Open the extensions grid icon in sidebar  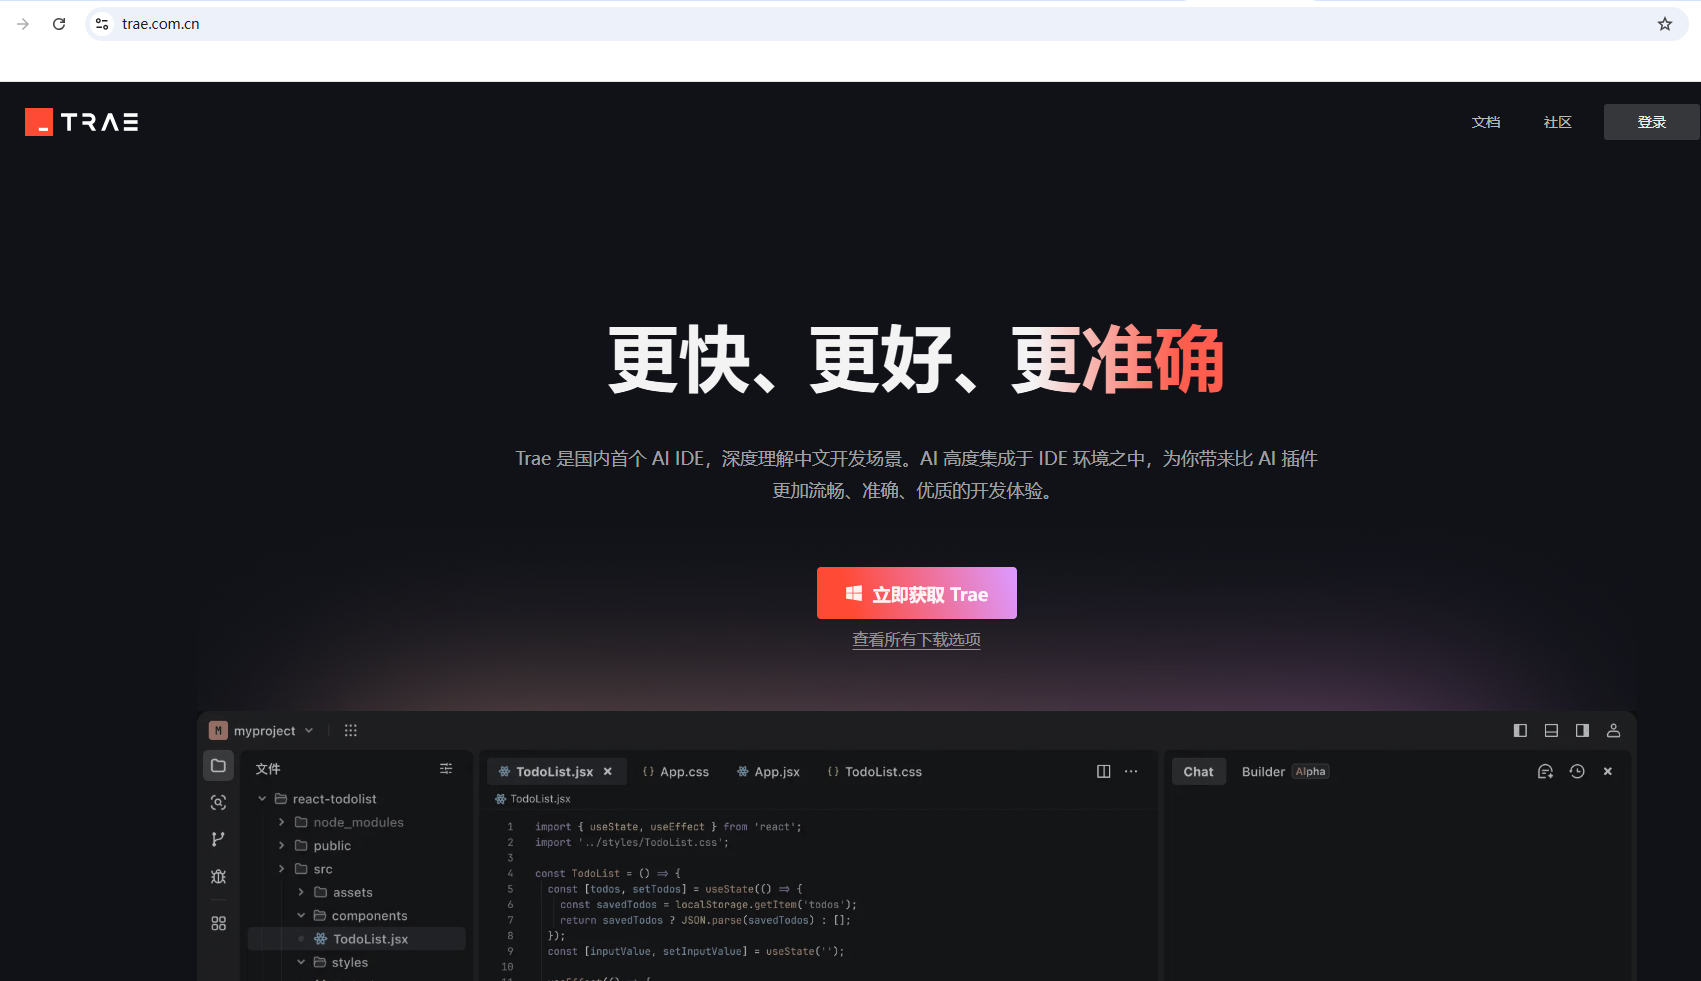pos(218,923)
